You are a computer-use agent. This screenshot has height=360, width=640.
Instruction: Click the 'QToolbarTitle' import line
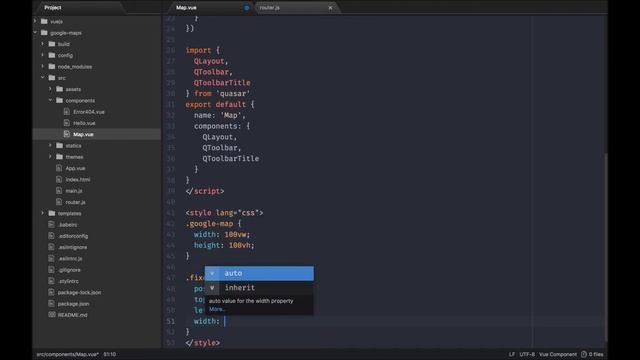(222, 83)
